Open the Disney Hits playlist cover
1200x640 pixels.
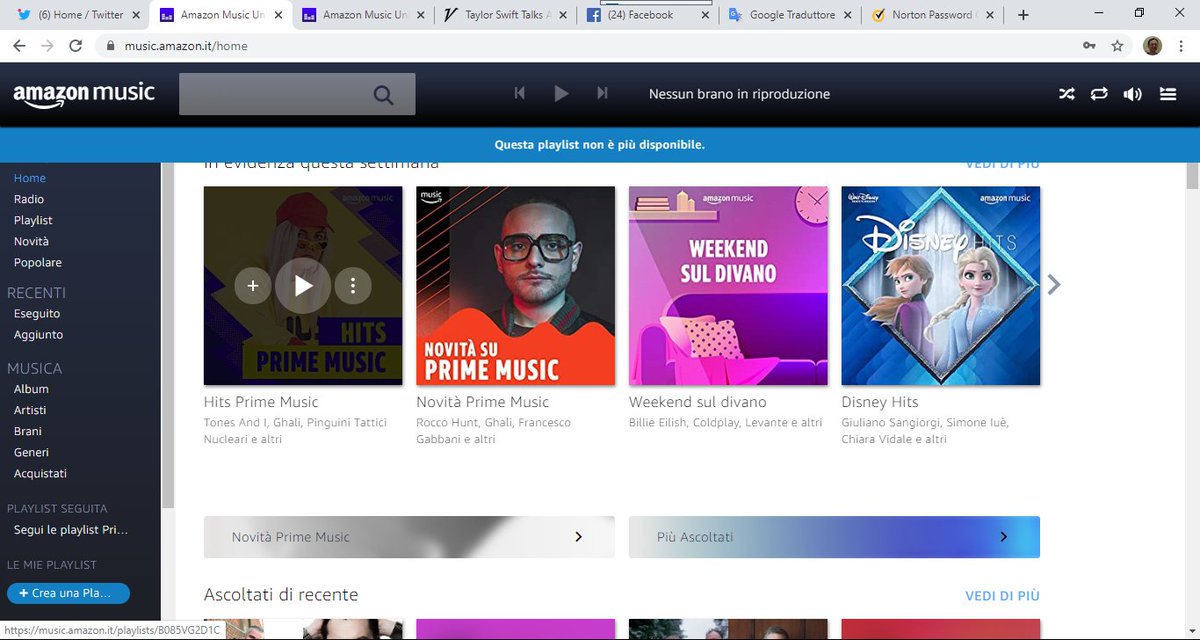point(941,286)
